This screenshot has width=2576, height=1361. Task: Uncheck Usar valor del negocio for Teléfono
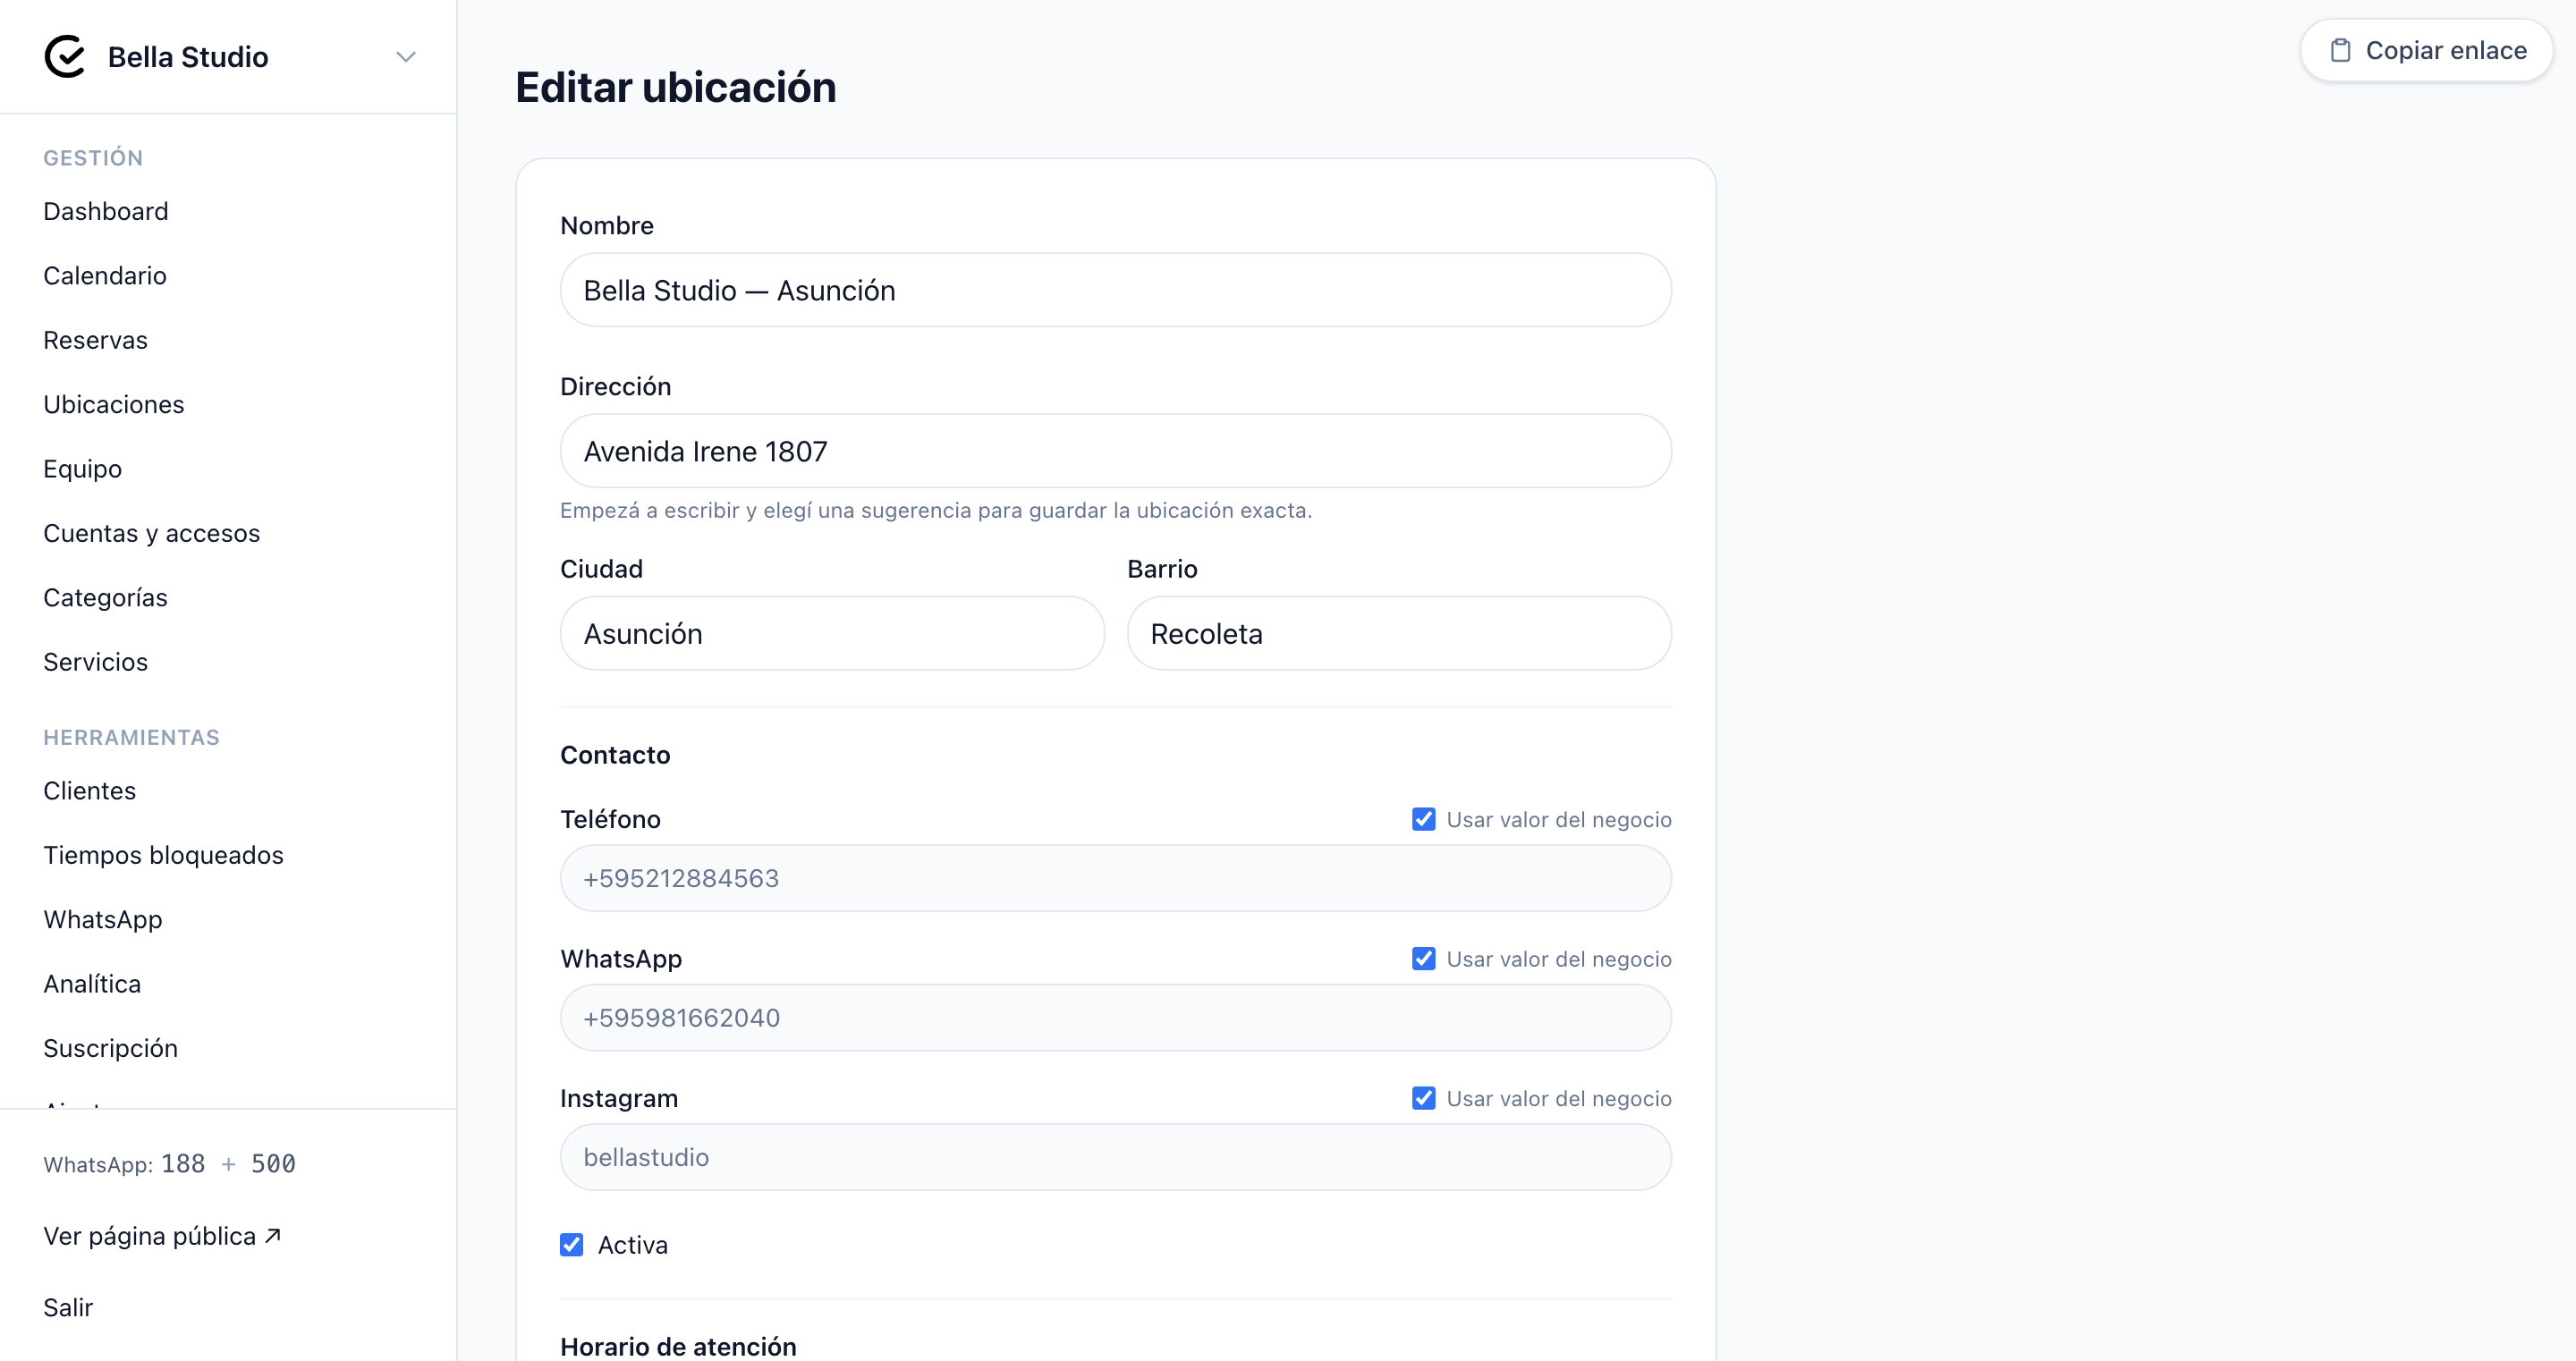click(x=1423, y=819)
